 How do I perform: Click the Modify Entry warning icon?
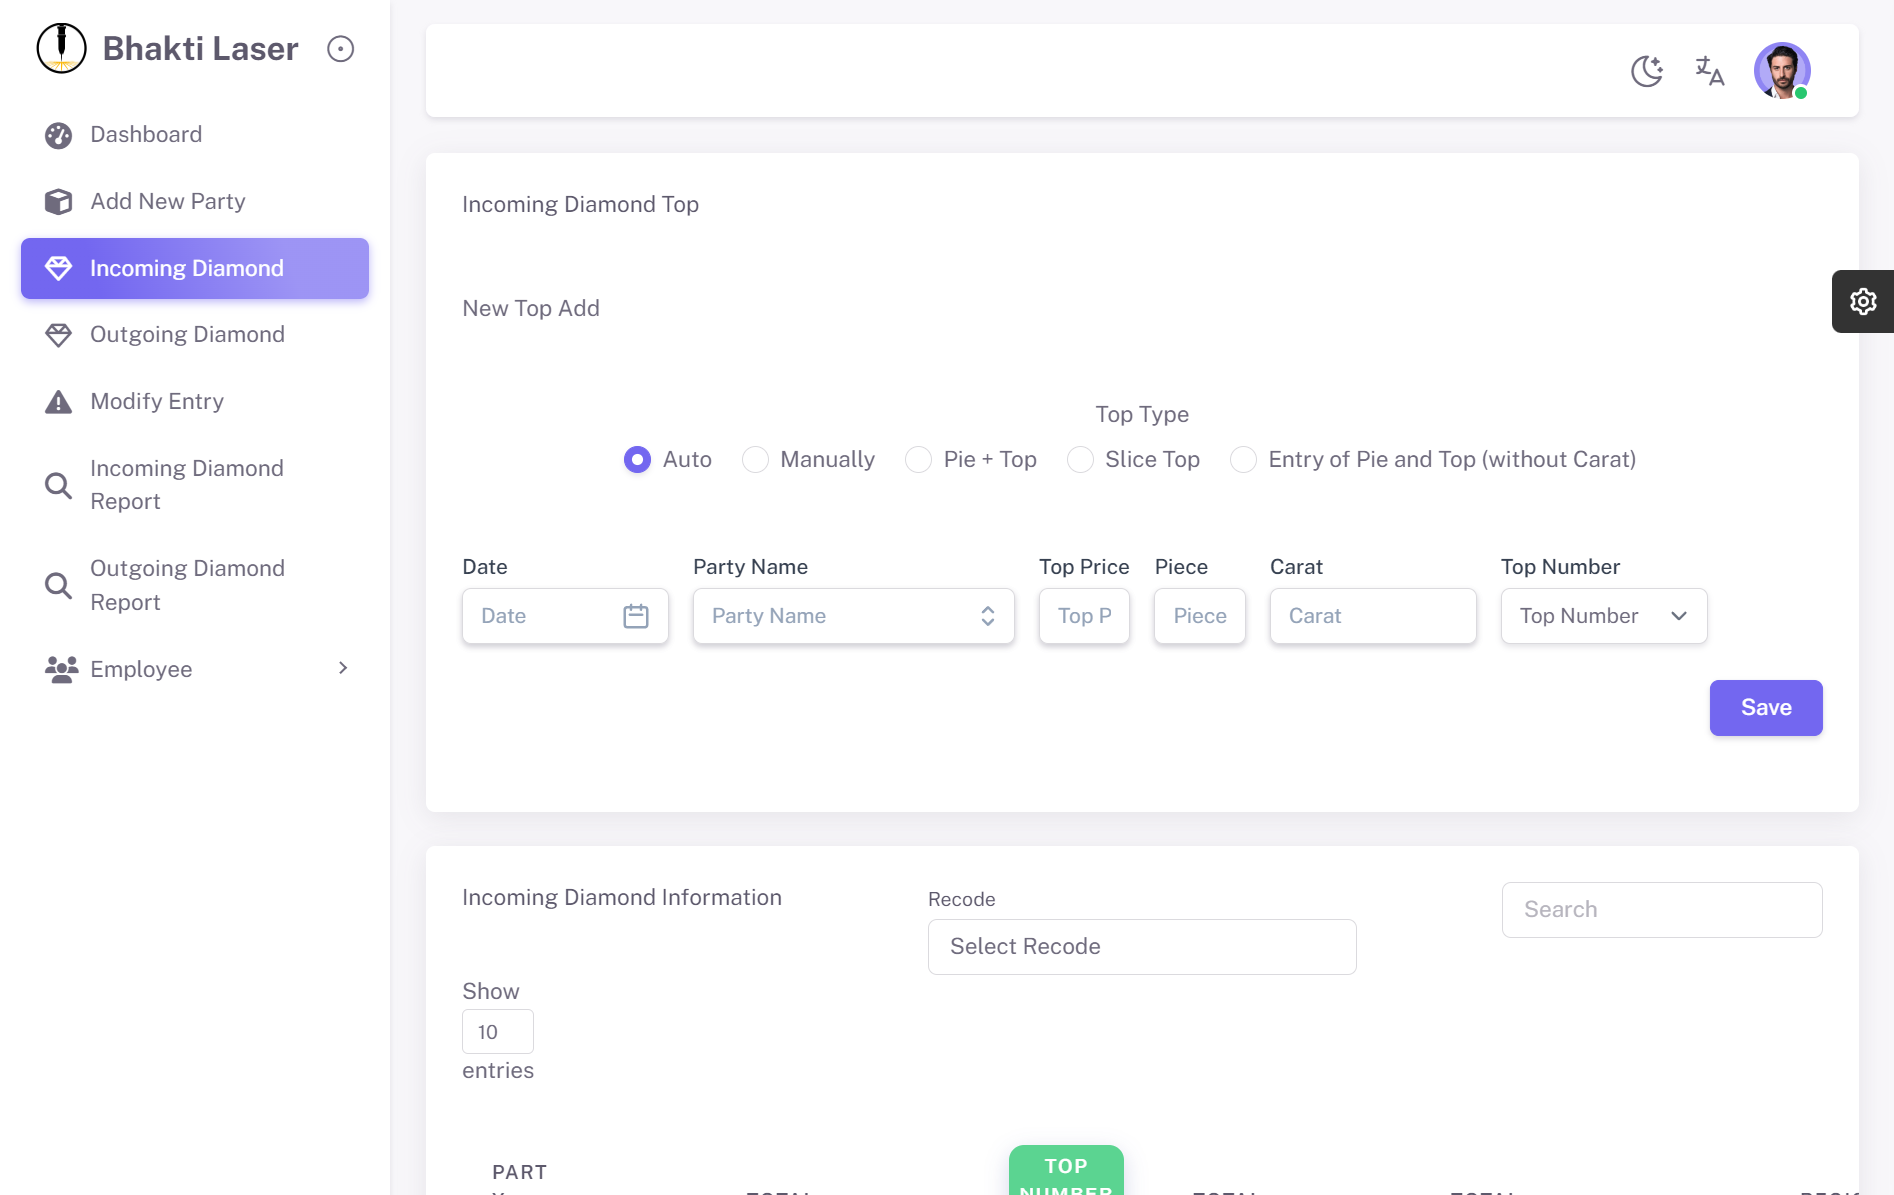tap(59, 402)
